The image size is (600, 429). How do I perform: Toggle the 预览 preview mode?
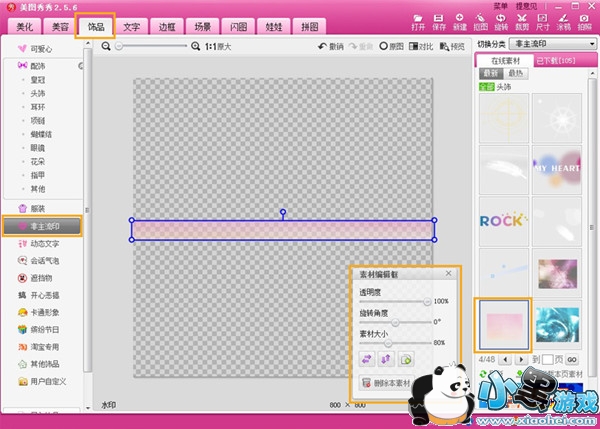coord(451,46)
